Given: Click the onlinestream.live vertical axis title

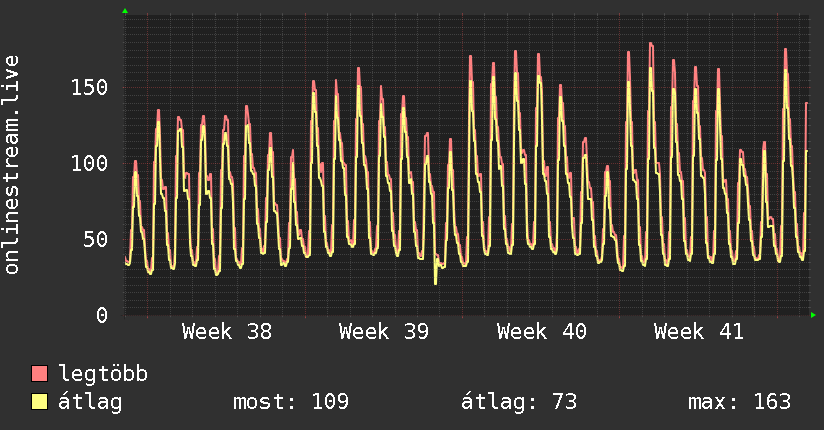Looking at the screenshot, I should click(11, 165).
